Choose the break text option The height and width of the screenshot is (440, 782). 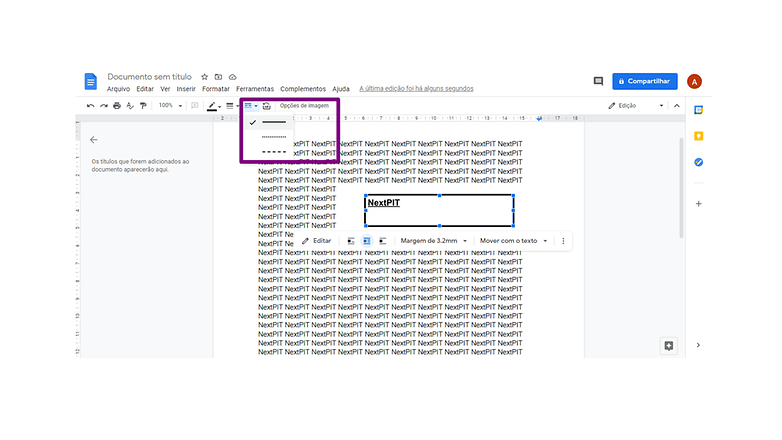(x=383, y=241)
